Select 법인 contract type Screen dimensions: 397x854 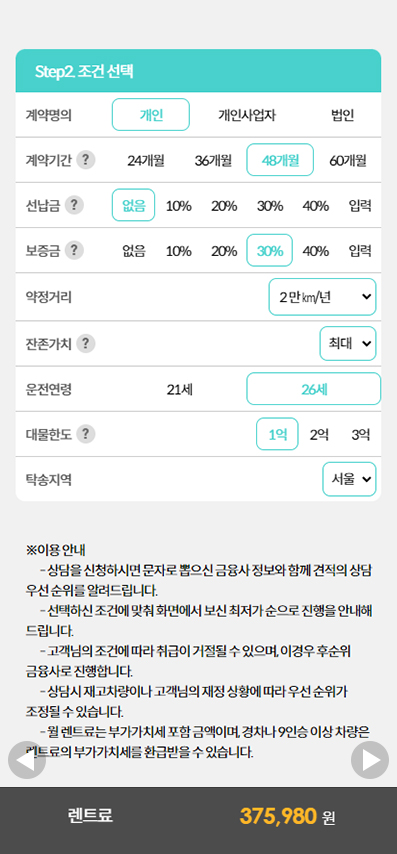click(x=343, y=115)
